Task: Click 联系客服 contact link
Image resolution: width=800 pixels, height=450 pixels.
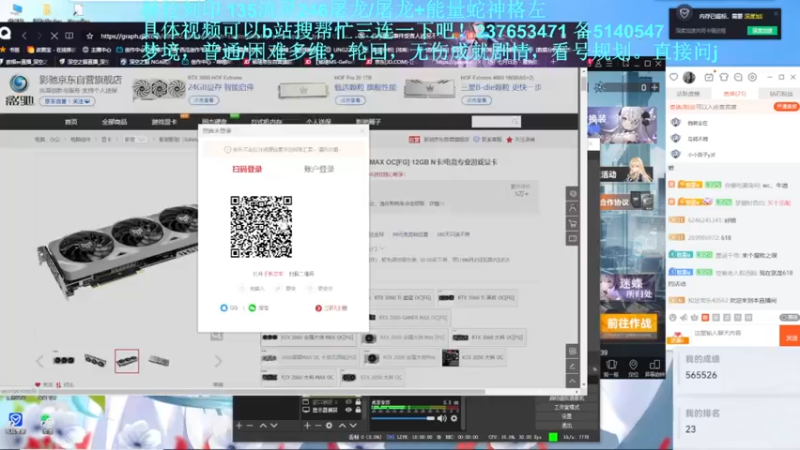Action: coord(488,139)
